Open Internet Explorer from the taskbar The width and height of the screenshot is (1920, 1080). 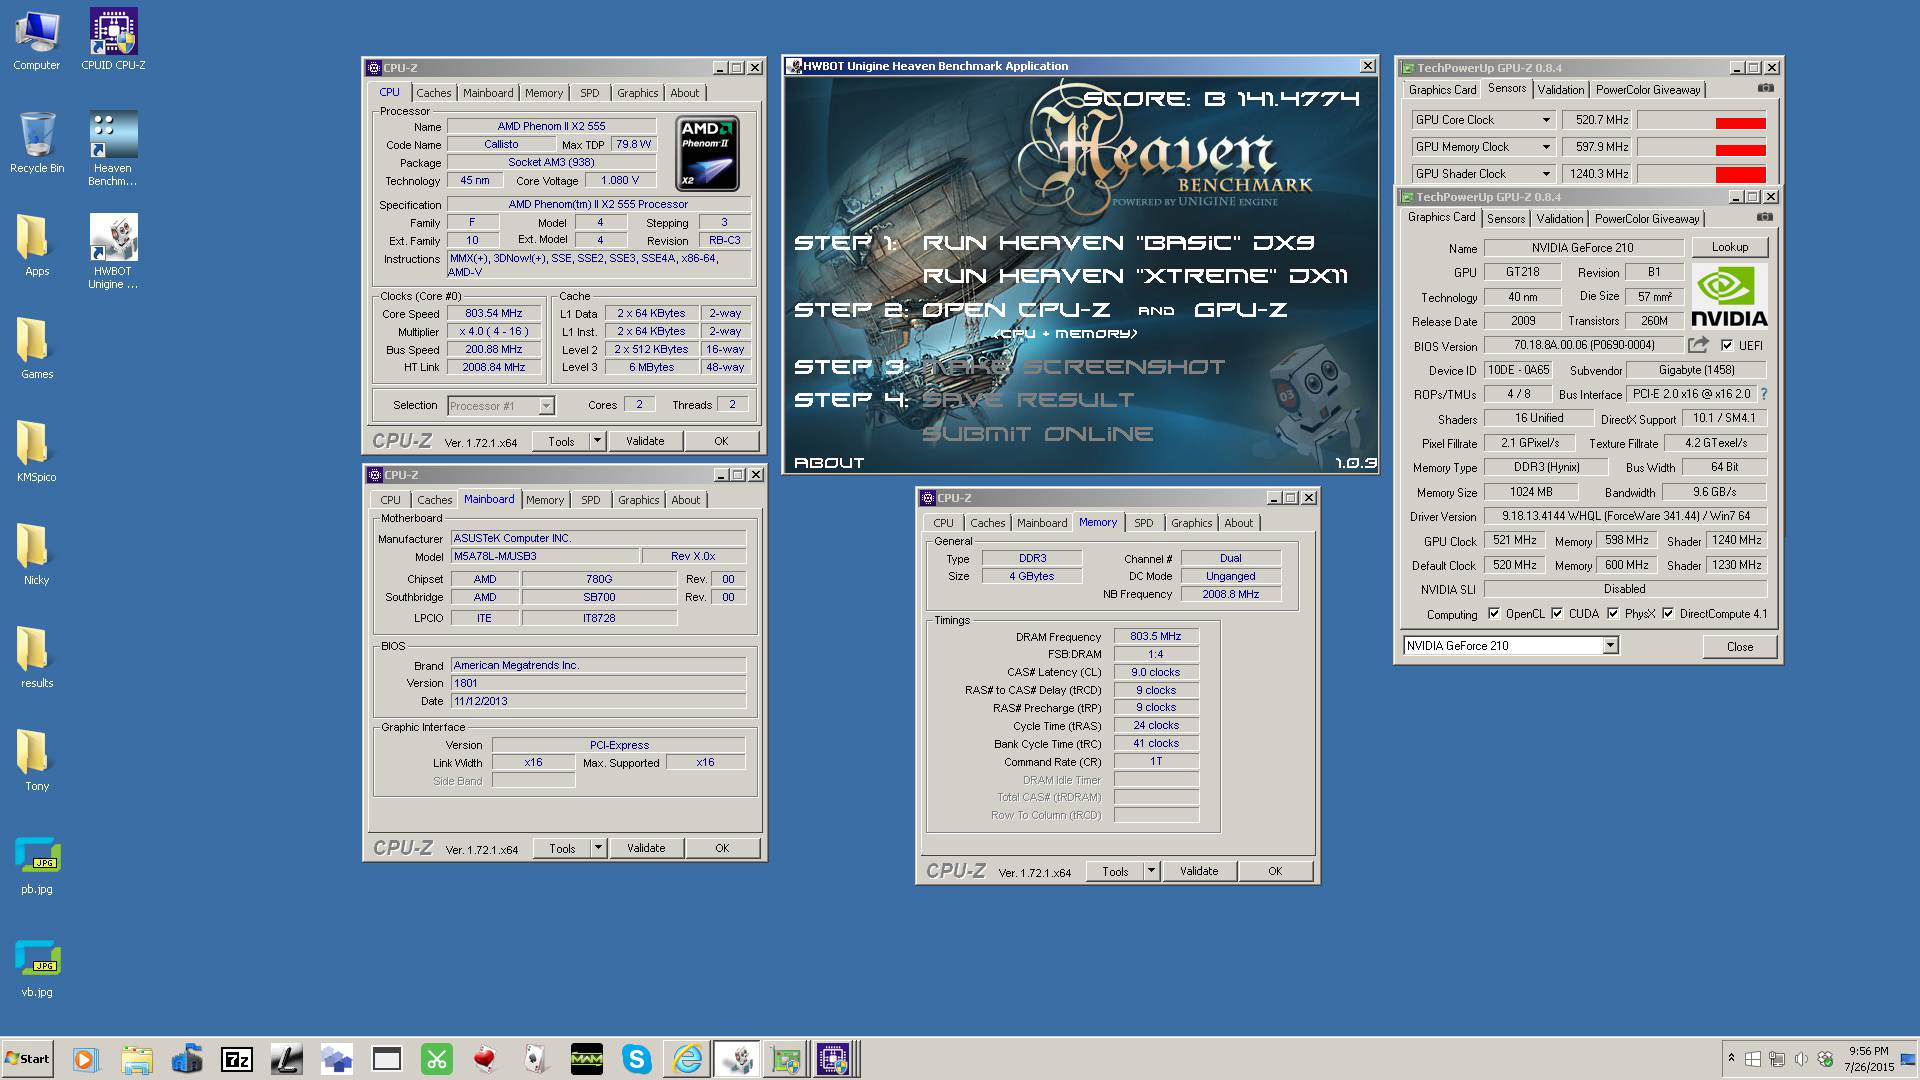pos(687,1059)
